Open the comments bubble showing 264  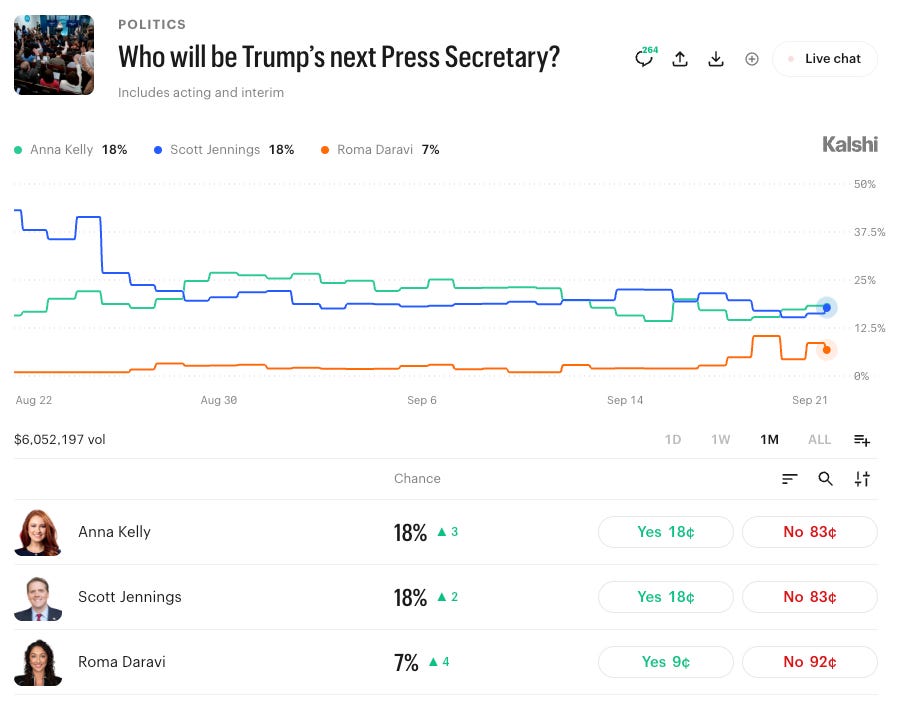[x=645, y=59]
